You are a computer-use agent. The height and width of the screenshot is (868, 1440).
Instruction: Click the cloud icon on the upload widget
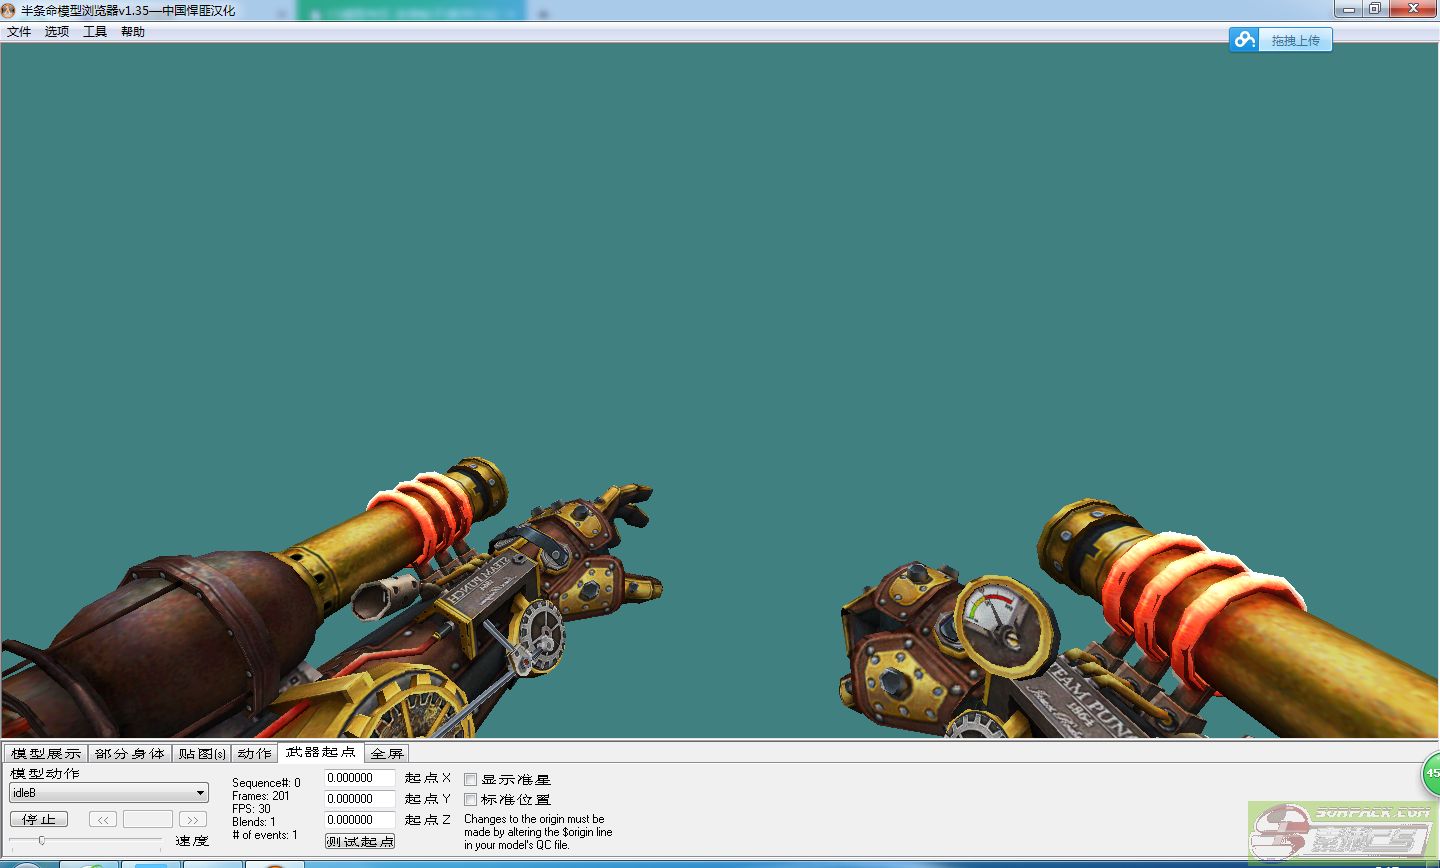[1244, 40]
